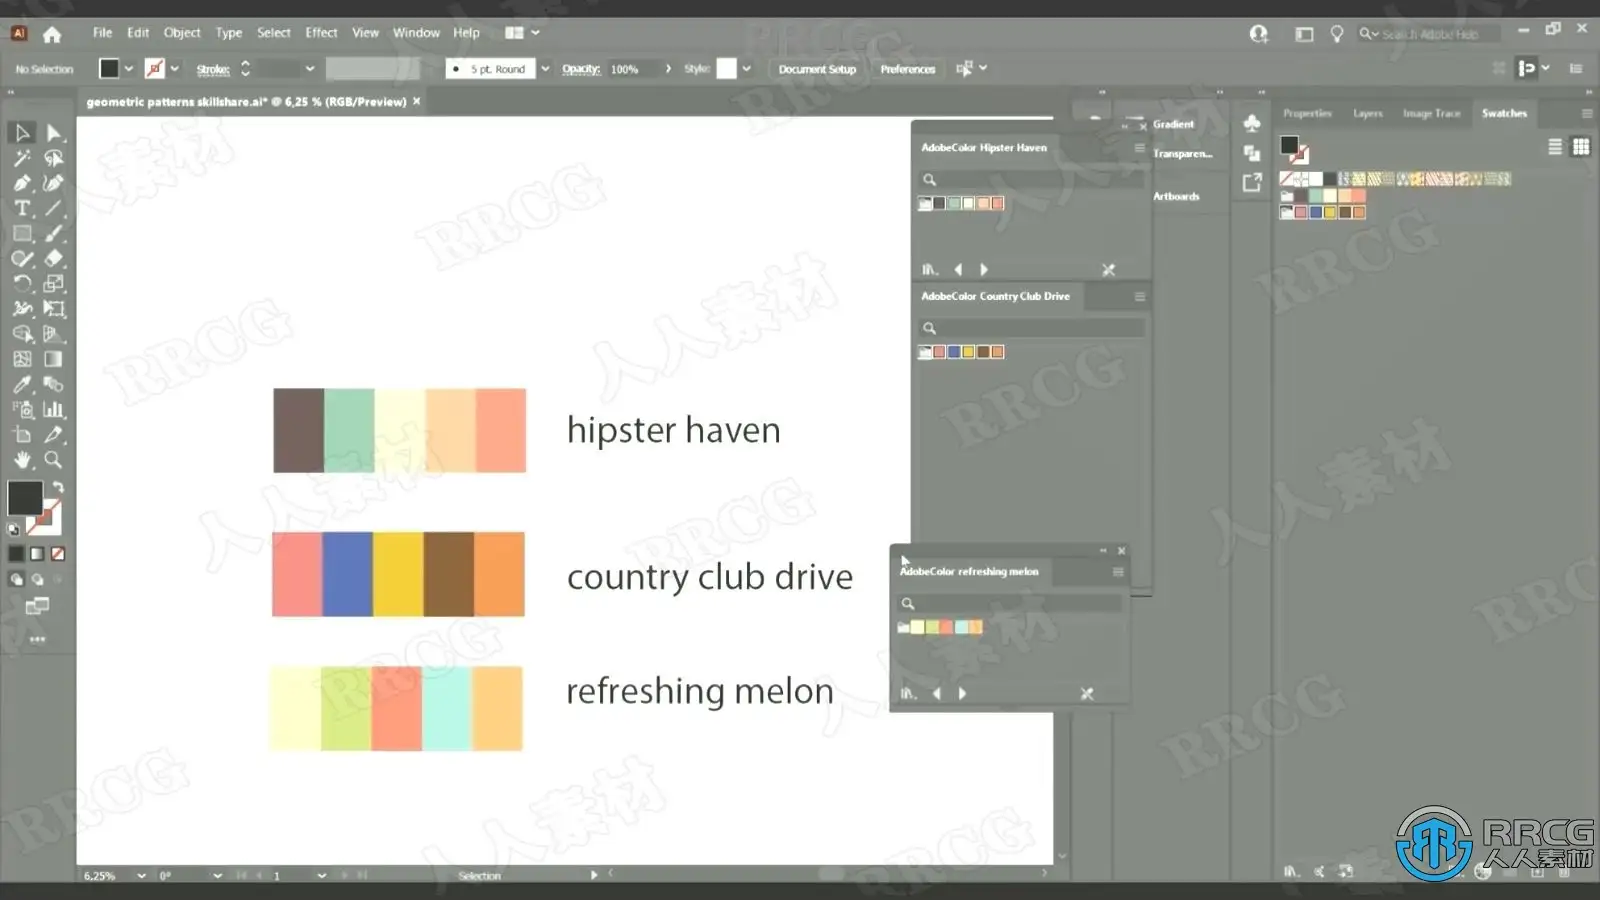Select the Lasso tool

(54, 158)
